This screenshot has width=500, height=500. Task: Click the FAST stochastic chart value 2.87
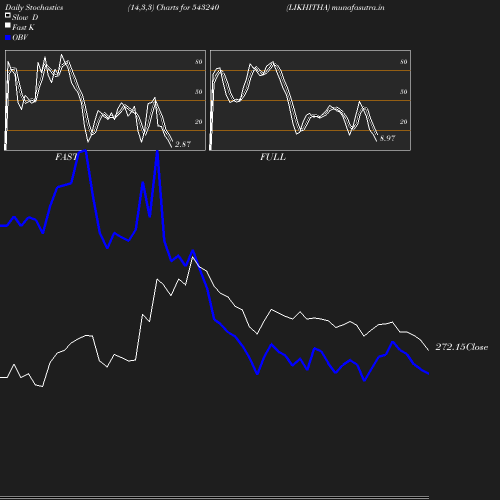point(183,144)
